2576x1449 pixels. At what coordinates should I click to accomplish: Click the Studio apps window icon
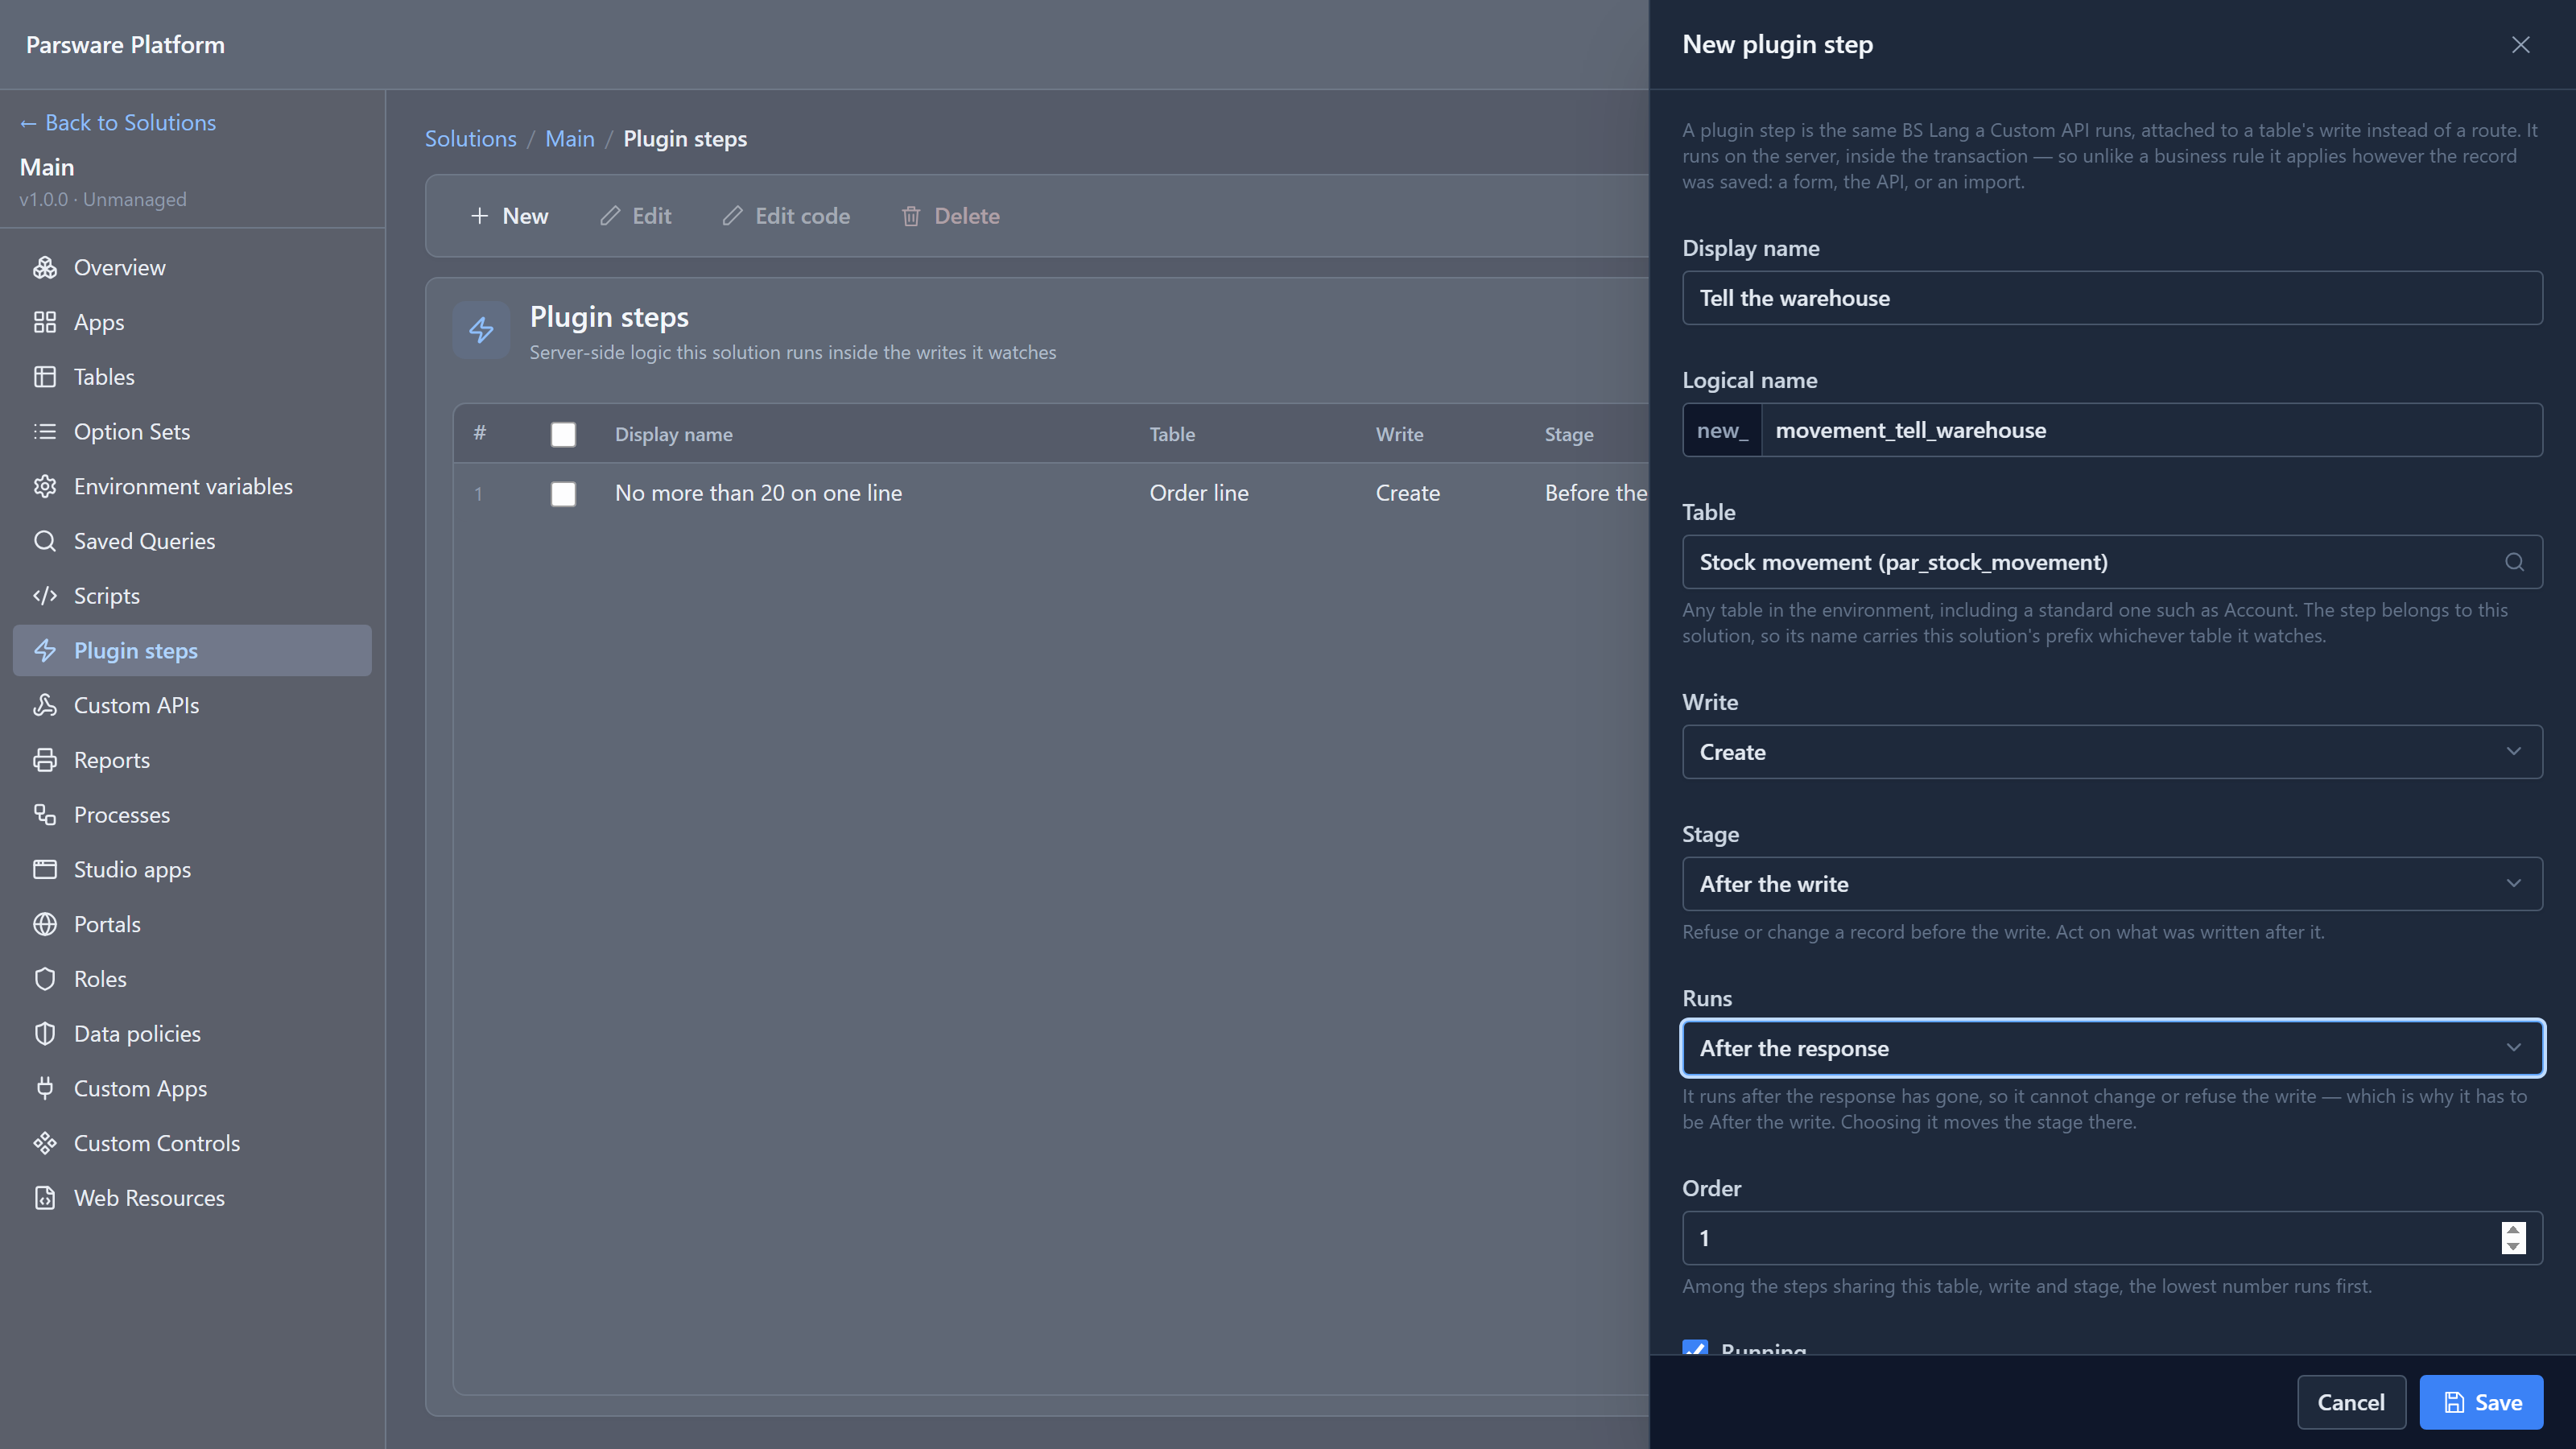pos(45,869)
